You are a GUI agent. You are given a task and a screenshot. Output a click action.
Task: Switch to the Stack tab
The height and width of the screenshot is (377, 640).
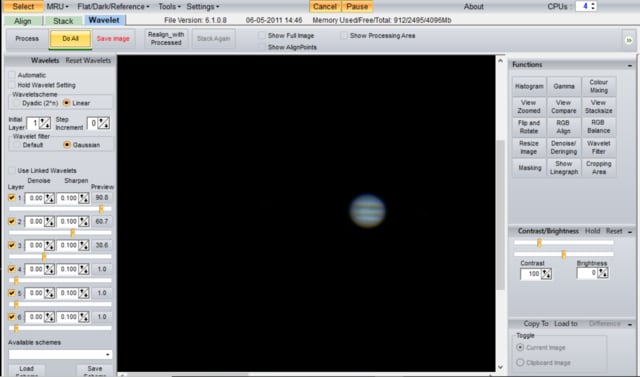pyautogui.click(x=63, y=21)
